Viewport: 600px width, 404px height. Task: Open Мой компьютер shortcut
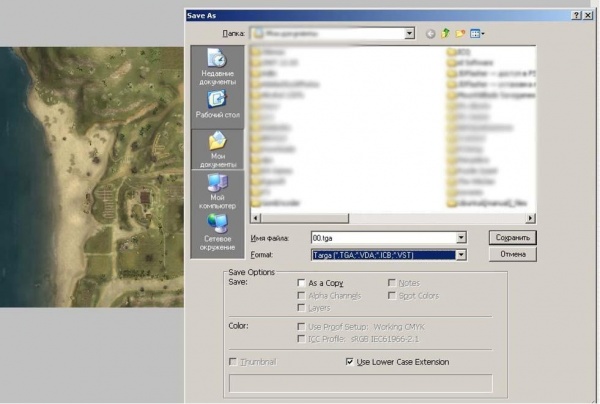(217, 191)
